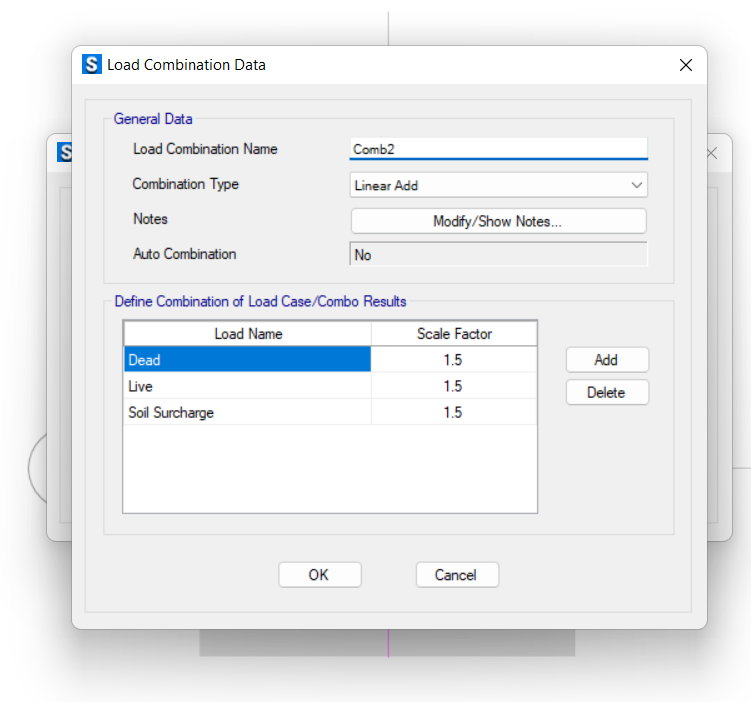Cancel the load combination dialog
The height and width of the screenshot is (702, 751).
[457, 575]
